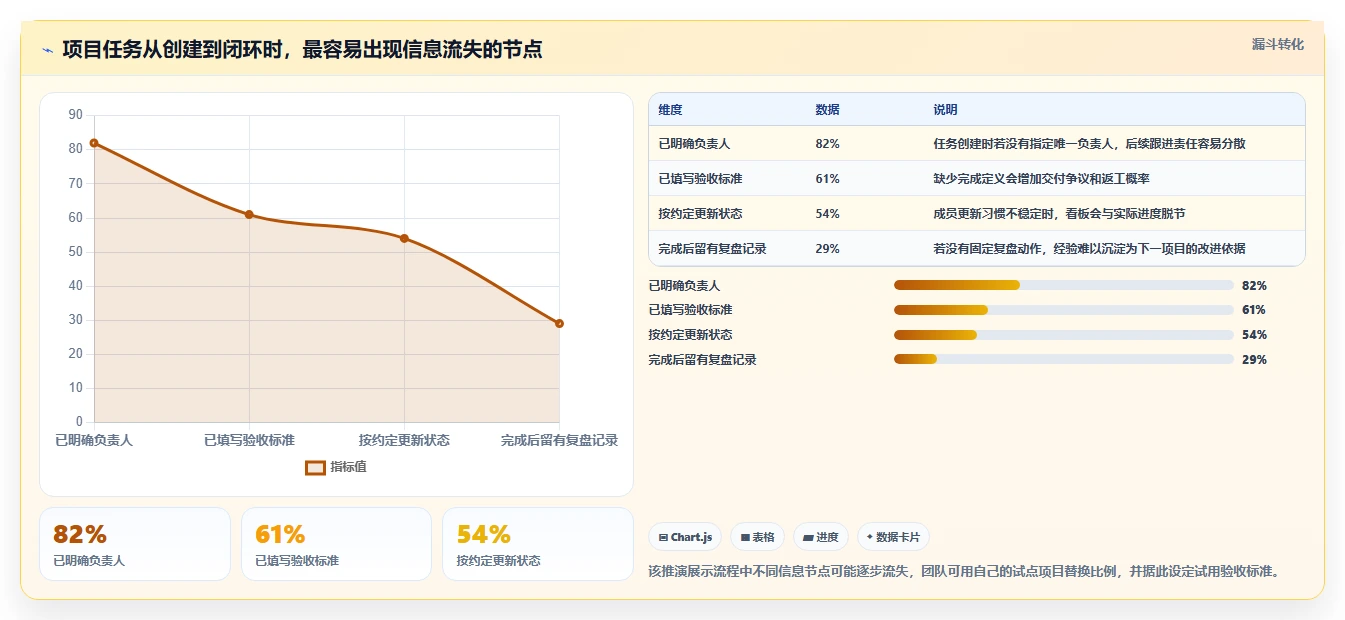Click the 29% text right of last progress bar
The width and height of the screenshot is (1345, 620).
coord(1254,360)
